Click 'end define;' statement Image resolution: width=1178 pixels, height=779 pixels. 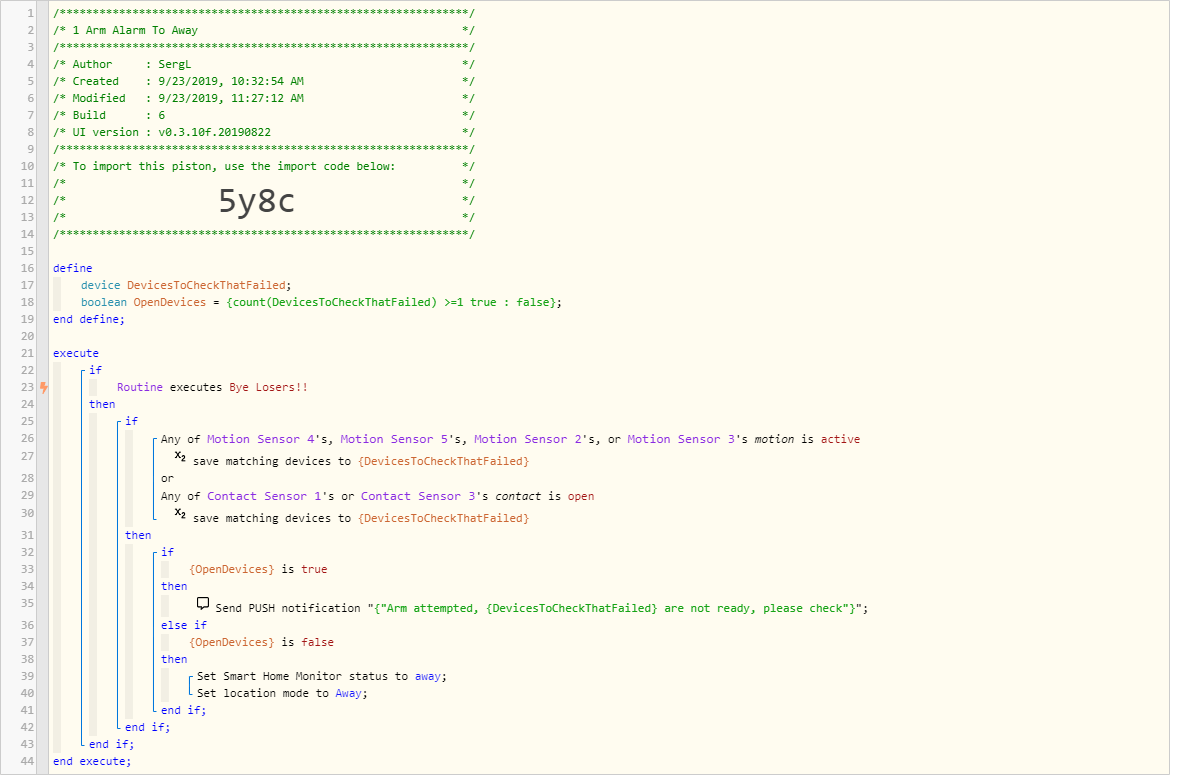(89, 319)
